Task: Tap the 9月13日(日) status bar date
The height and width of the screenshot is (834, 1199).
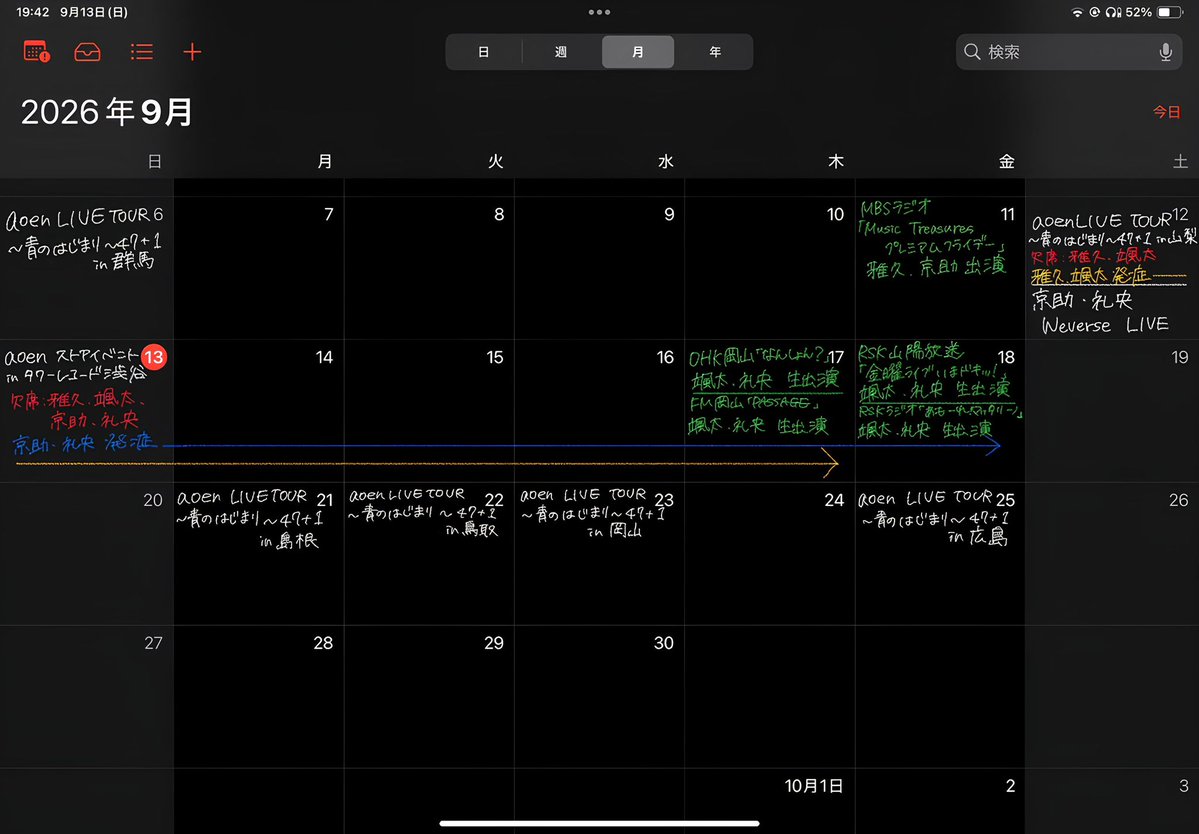Action: tap(94, 12)
